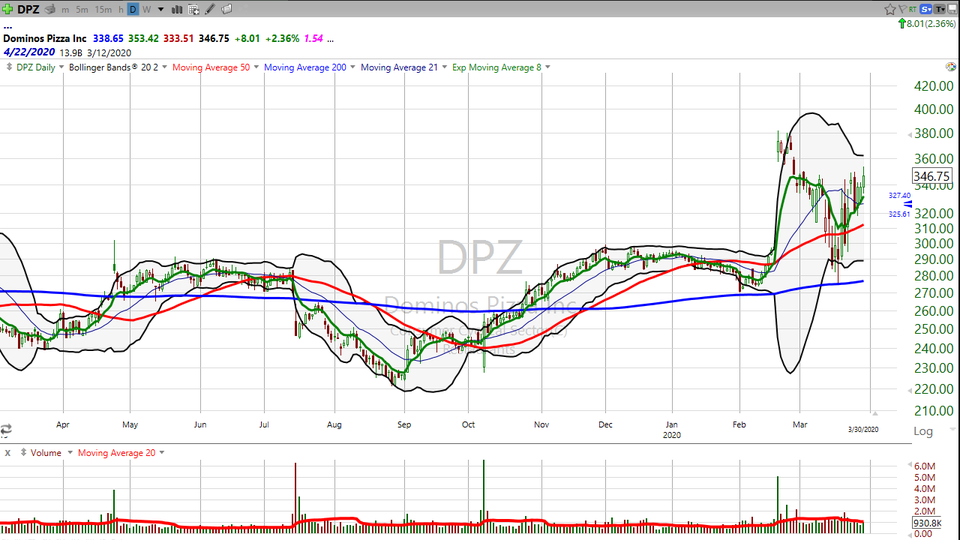Select the 15m time frame
The image size is (960, 540).
click(103, 9)
